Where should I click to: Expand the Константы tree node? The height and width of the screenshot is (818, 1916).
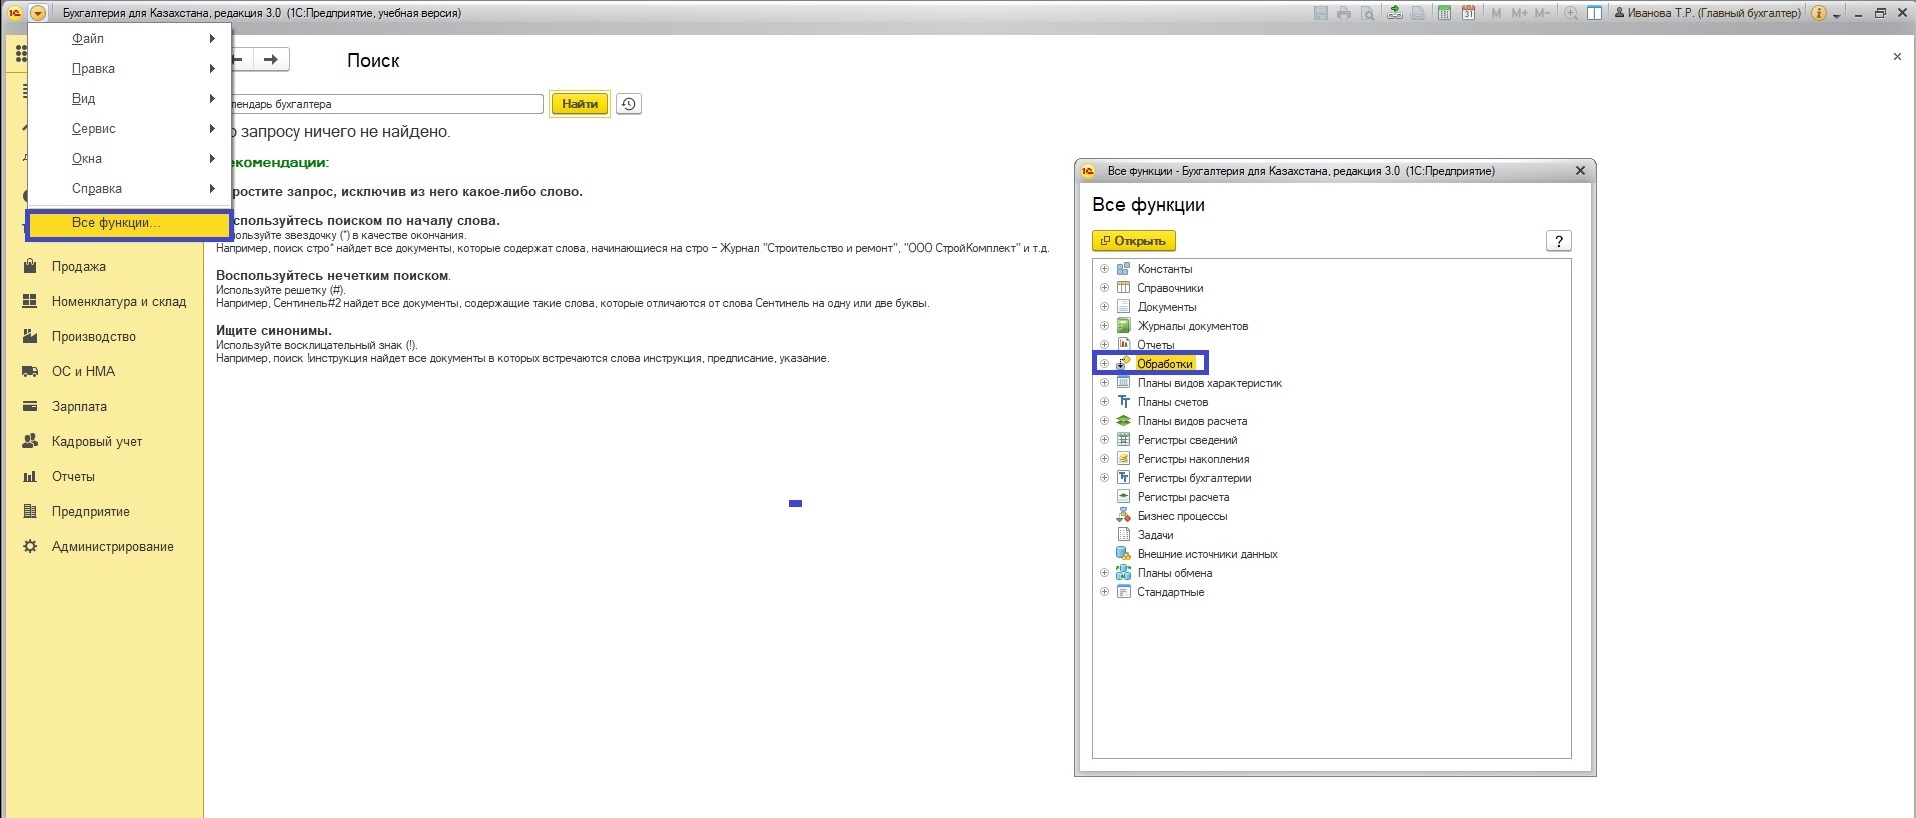click(1104, 269)
